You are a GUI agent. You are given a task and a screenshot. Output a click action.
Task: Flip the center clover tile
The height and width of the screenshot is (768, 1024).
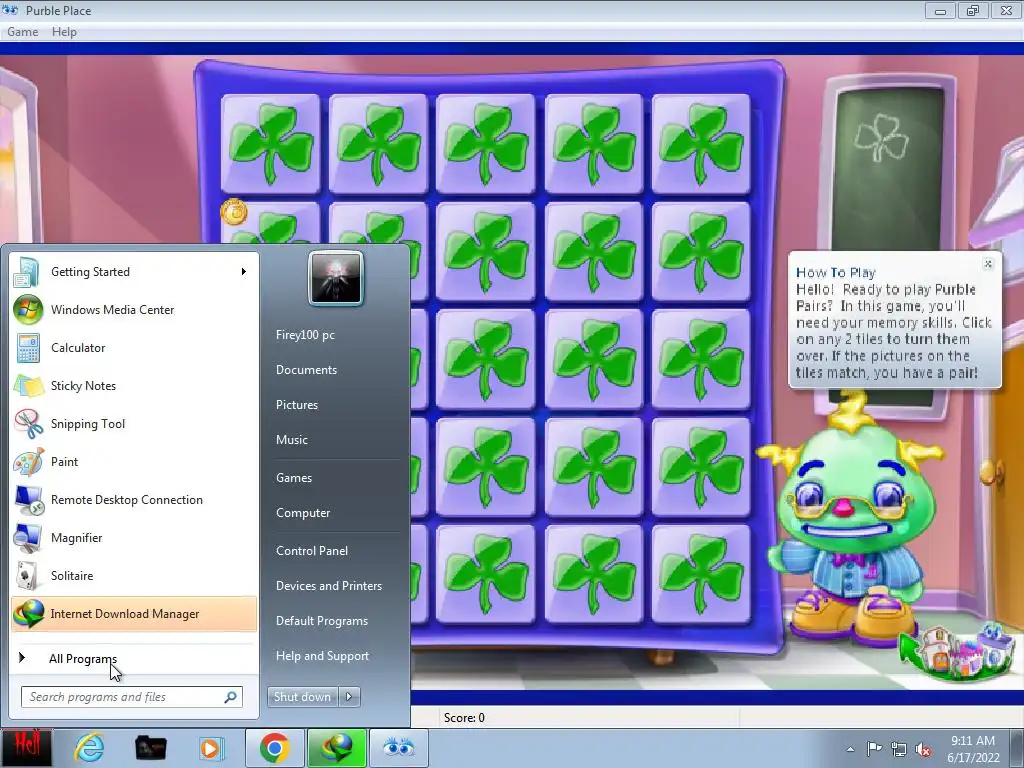click(x=486, y=359)
